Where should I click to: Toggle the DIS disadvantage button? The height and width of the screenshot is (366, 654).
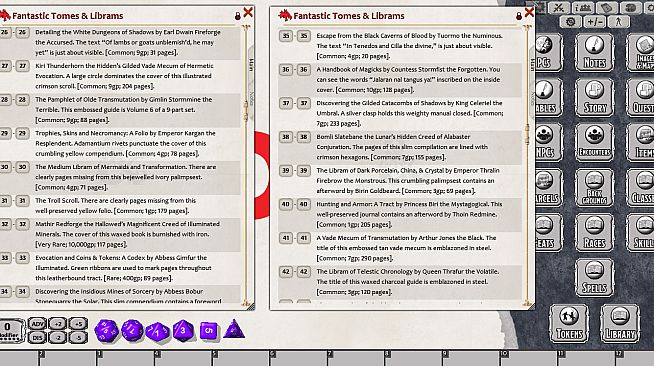pos(37,337)
